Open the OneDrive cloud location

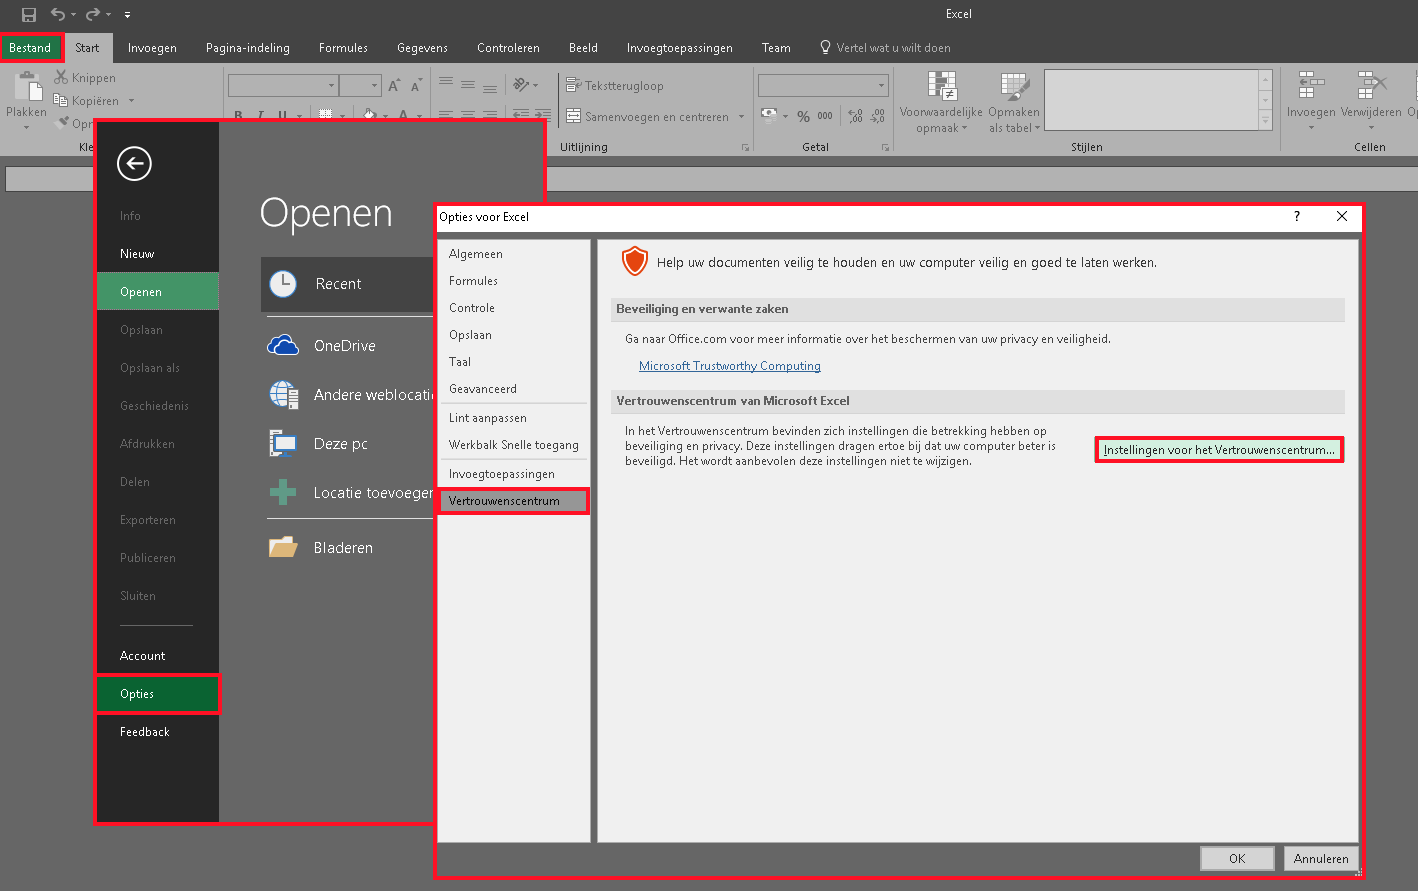click(x=284, y=346)
